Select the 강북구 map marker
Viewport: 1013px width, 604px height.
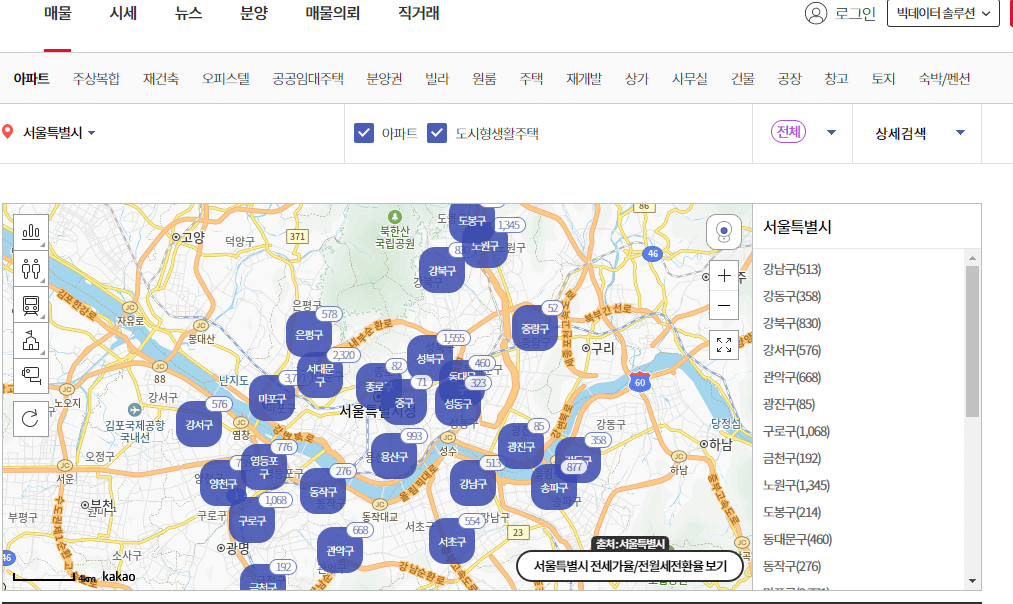[x=442, y=270]
